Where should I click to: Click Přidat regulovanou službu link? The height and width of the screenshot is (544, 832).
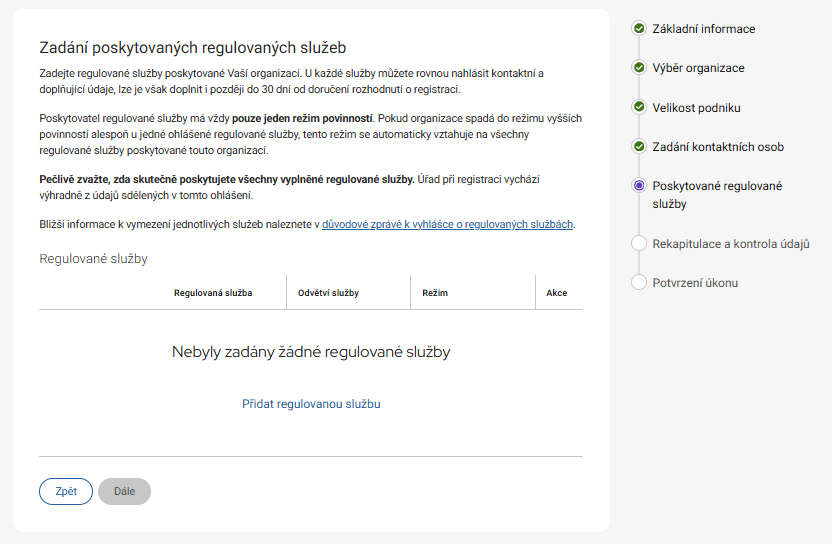point(311,404)
